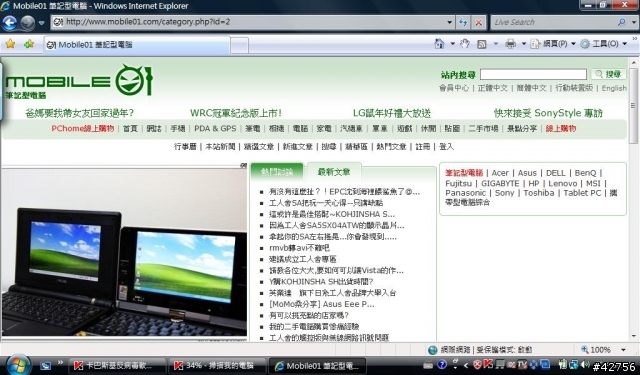Select the Mobile01 筆記型電腦 browser tab
Image resolution: width=640 pixels, height=375 pixels.
coord(137,45)
